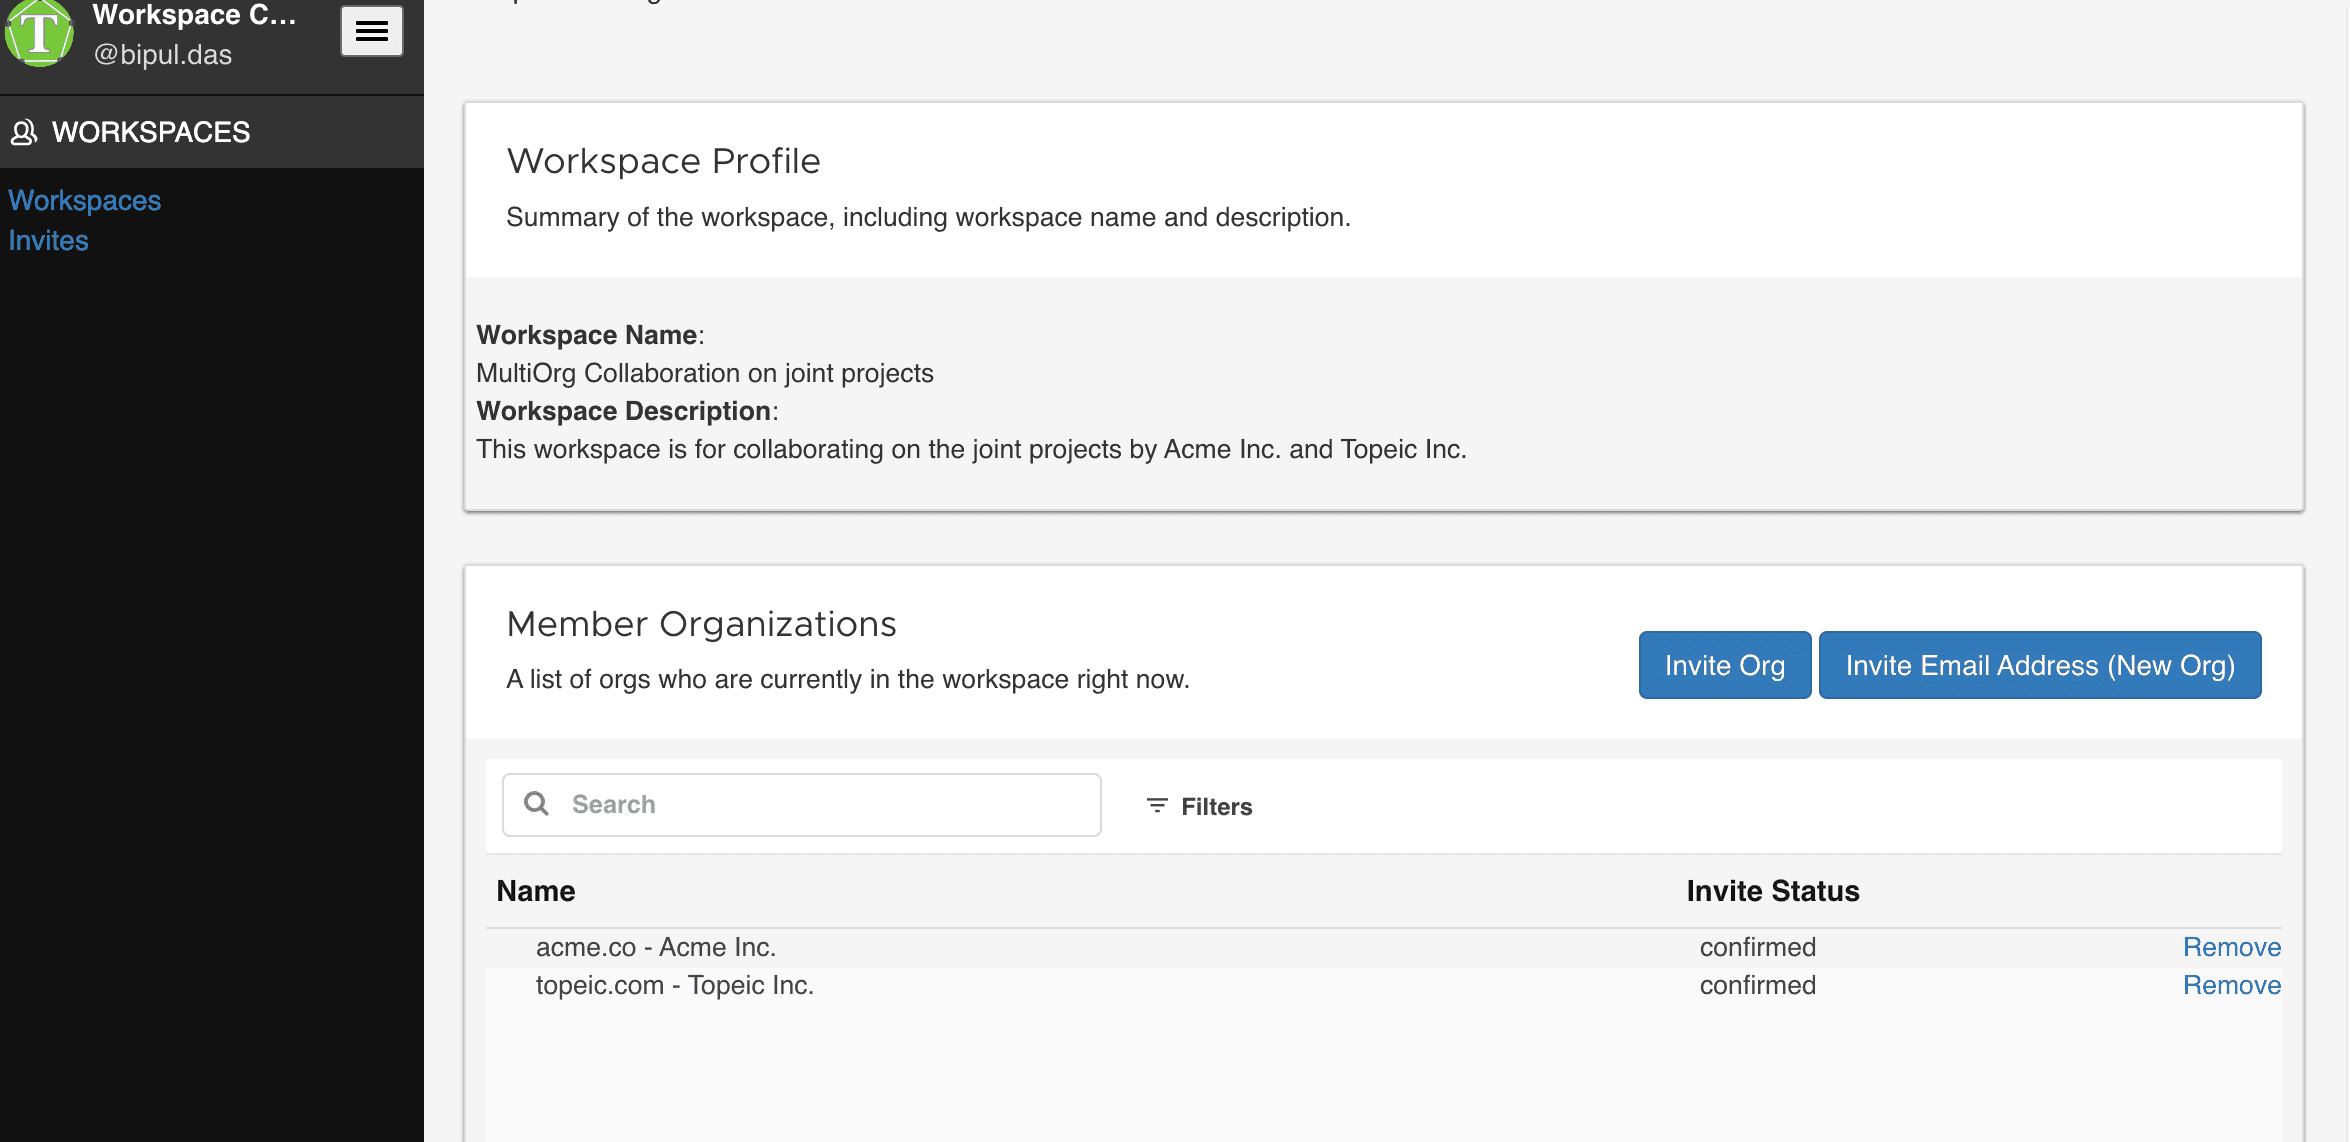The width and height of the screenshot is (2350, 1142).
Task: Open the Workspaces sidebar link
Action: pos(85,200)
